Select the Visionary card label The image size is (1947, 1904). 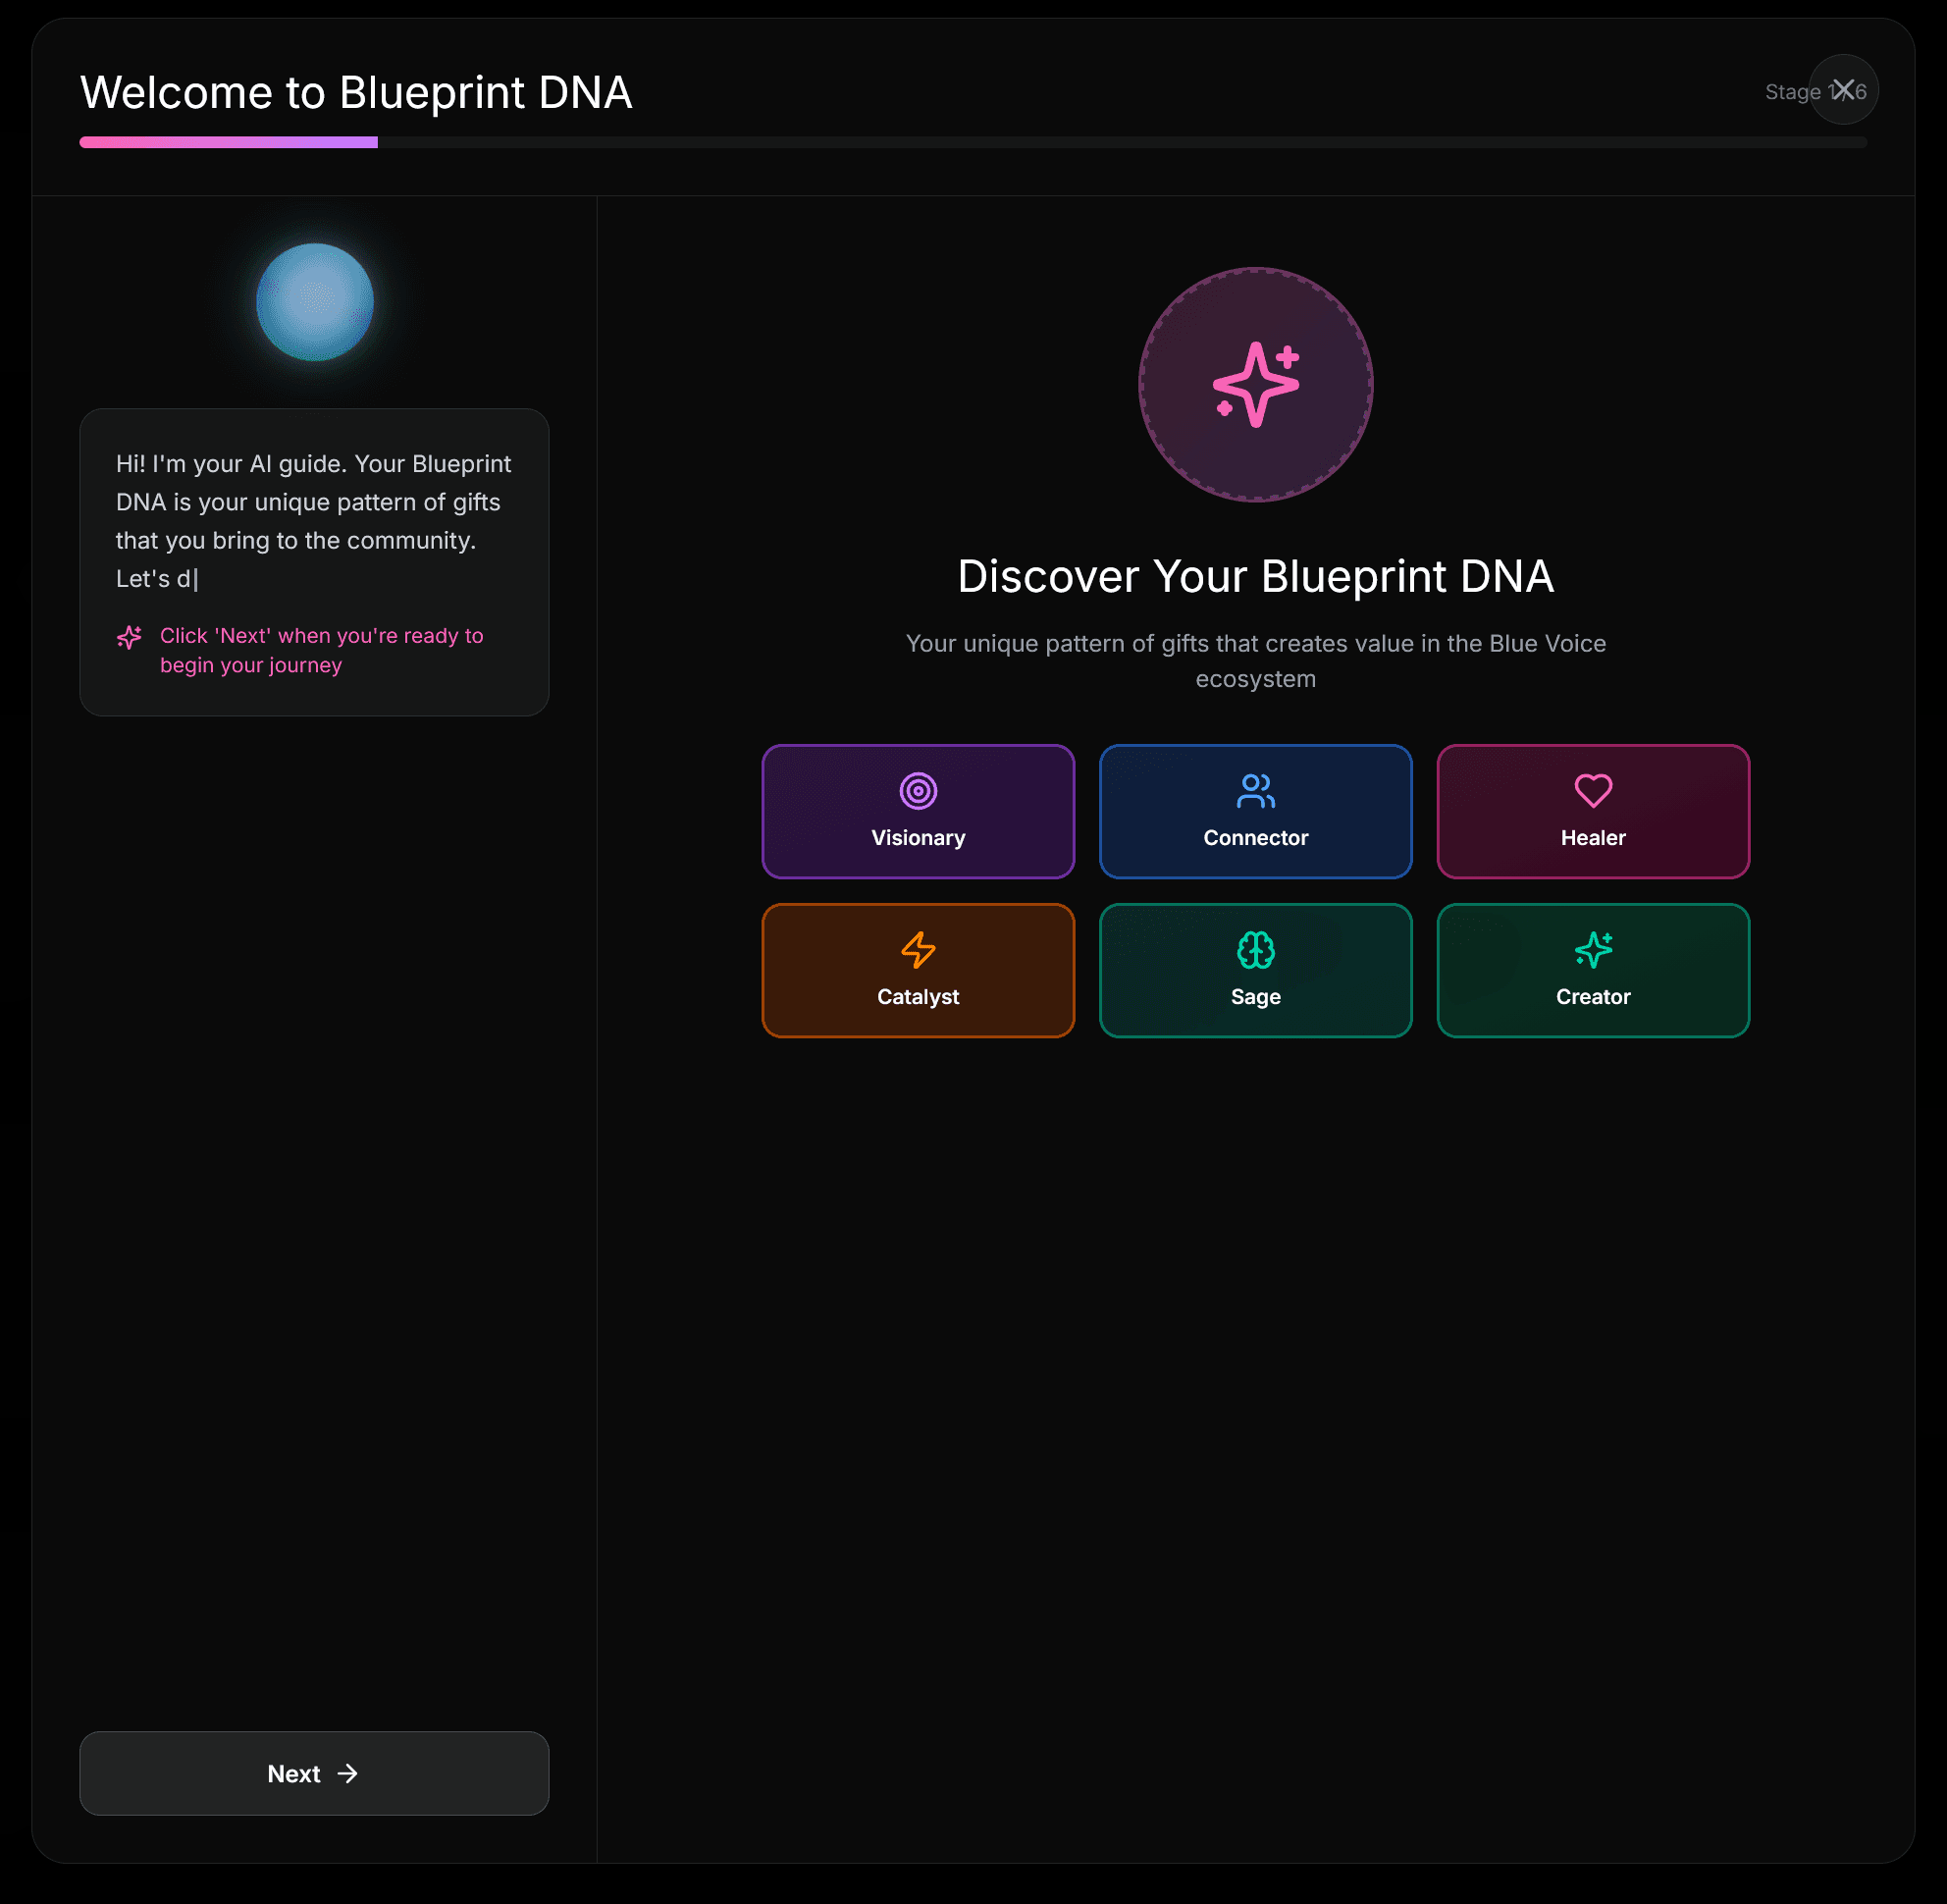click(x=917, y=838)
